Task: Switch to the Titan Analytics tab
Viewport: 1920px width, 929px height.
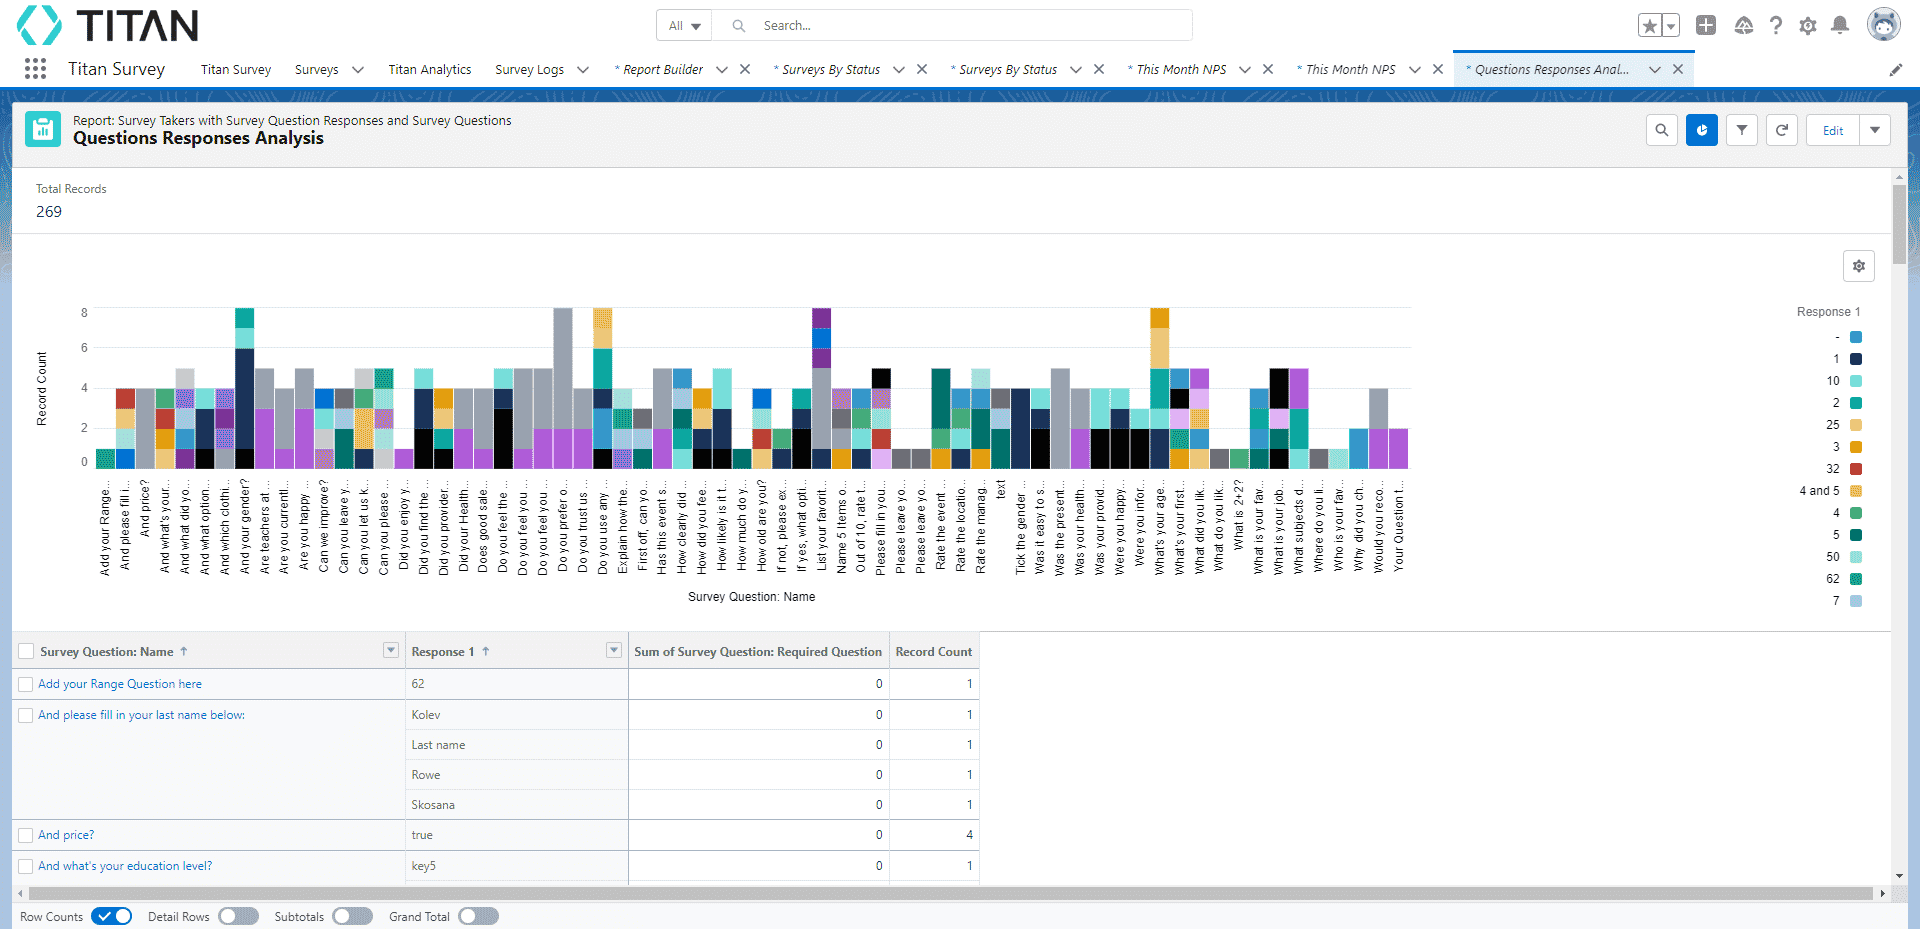Action: click(430, 69)
